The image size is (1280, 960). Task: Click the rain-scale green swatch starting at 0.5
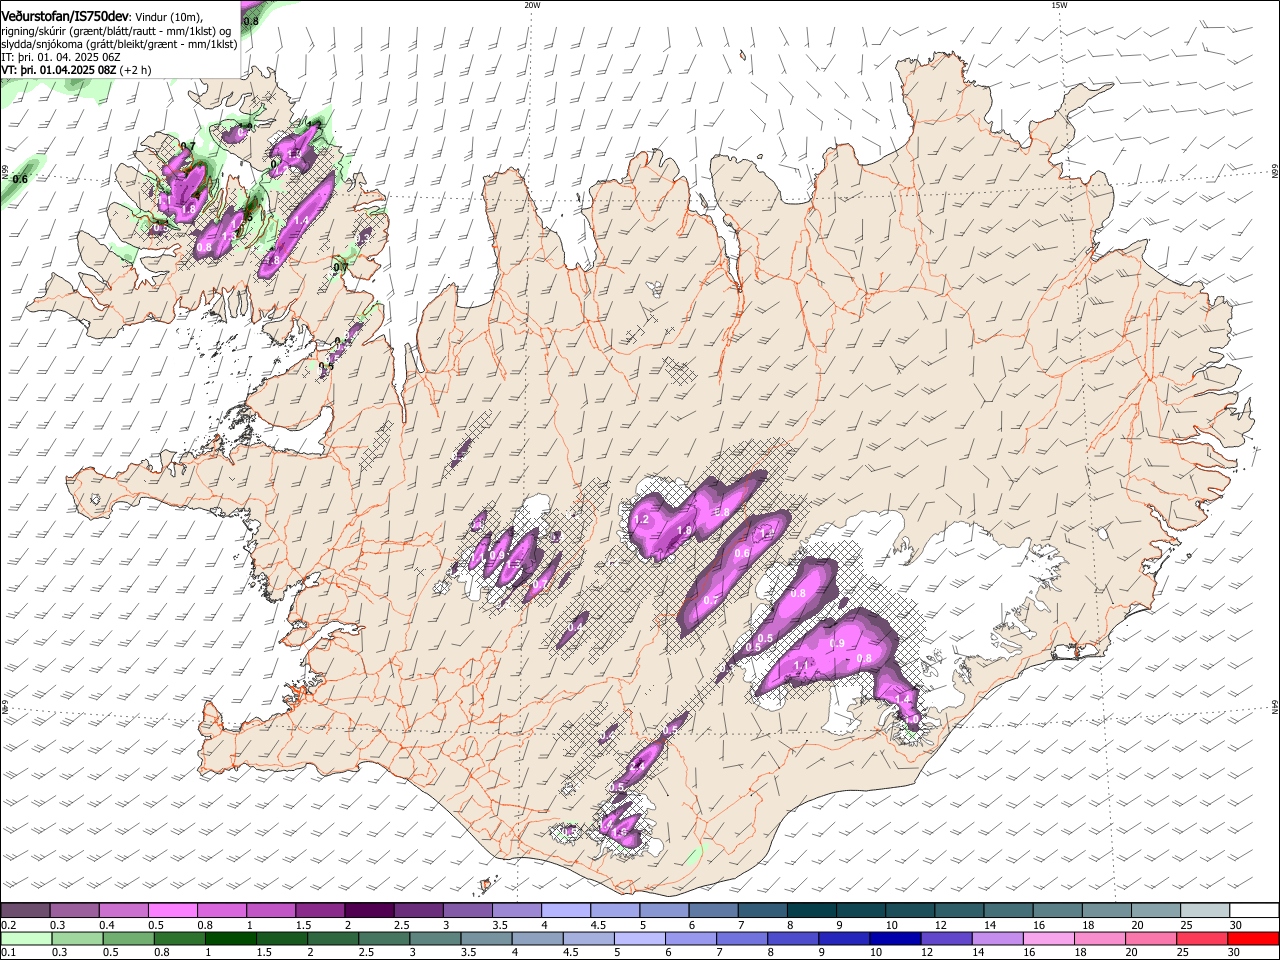pos(128,939)
